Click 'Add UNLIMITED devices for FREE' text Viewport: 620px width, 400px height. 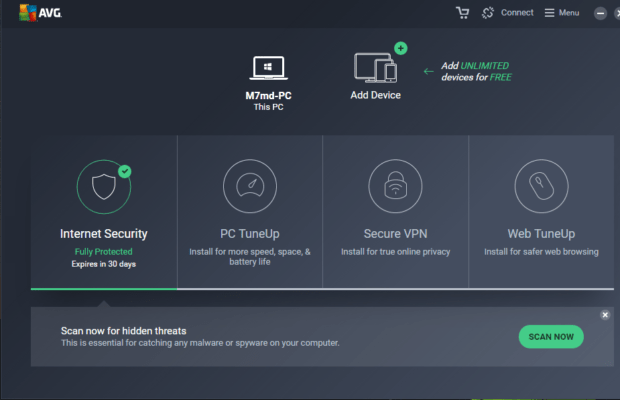pos(476,72)
